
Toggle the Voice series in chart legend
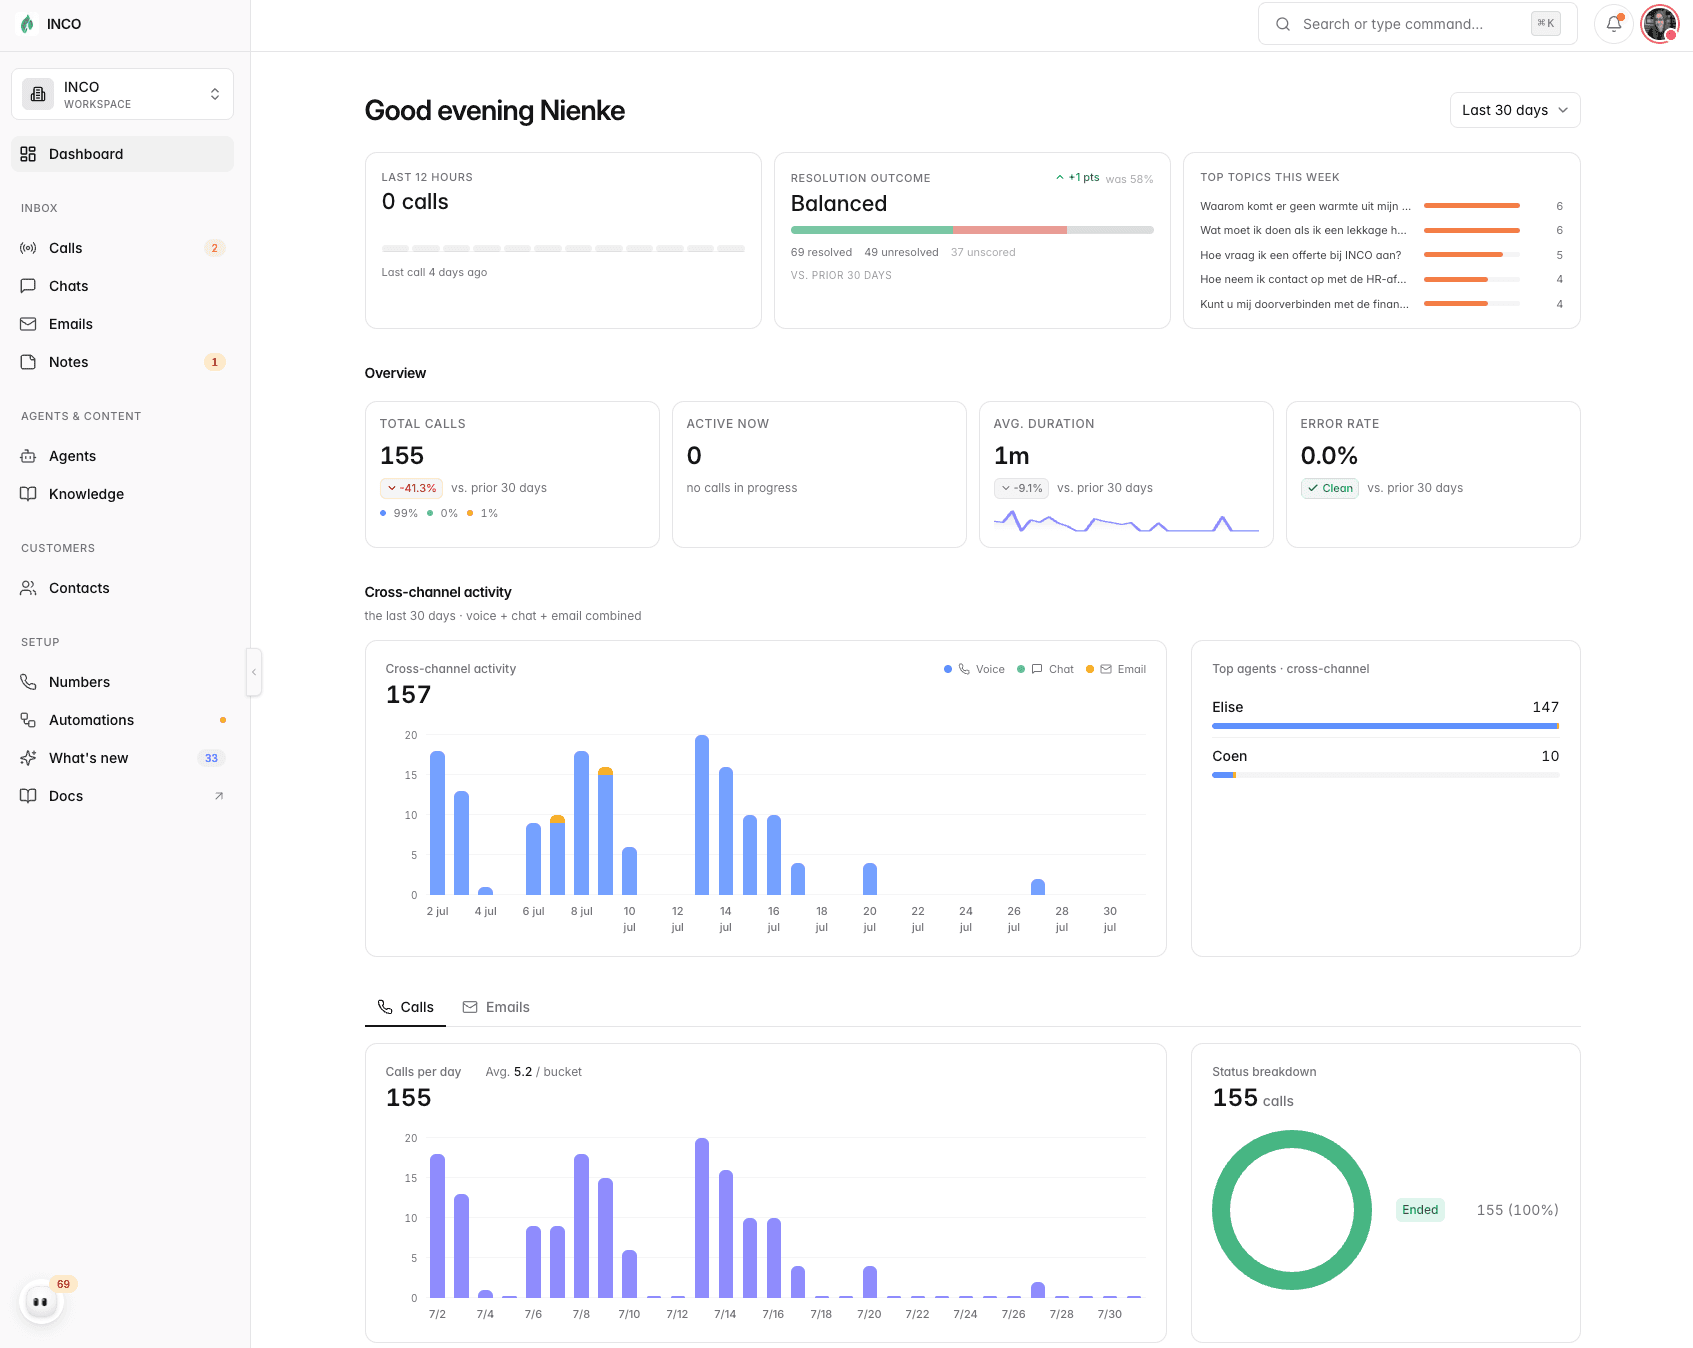pyautogui.click(x=975, y=669)
